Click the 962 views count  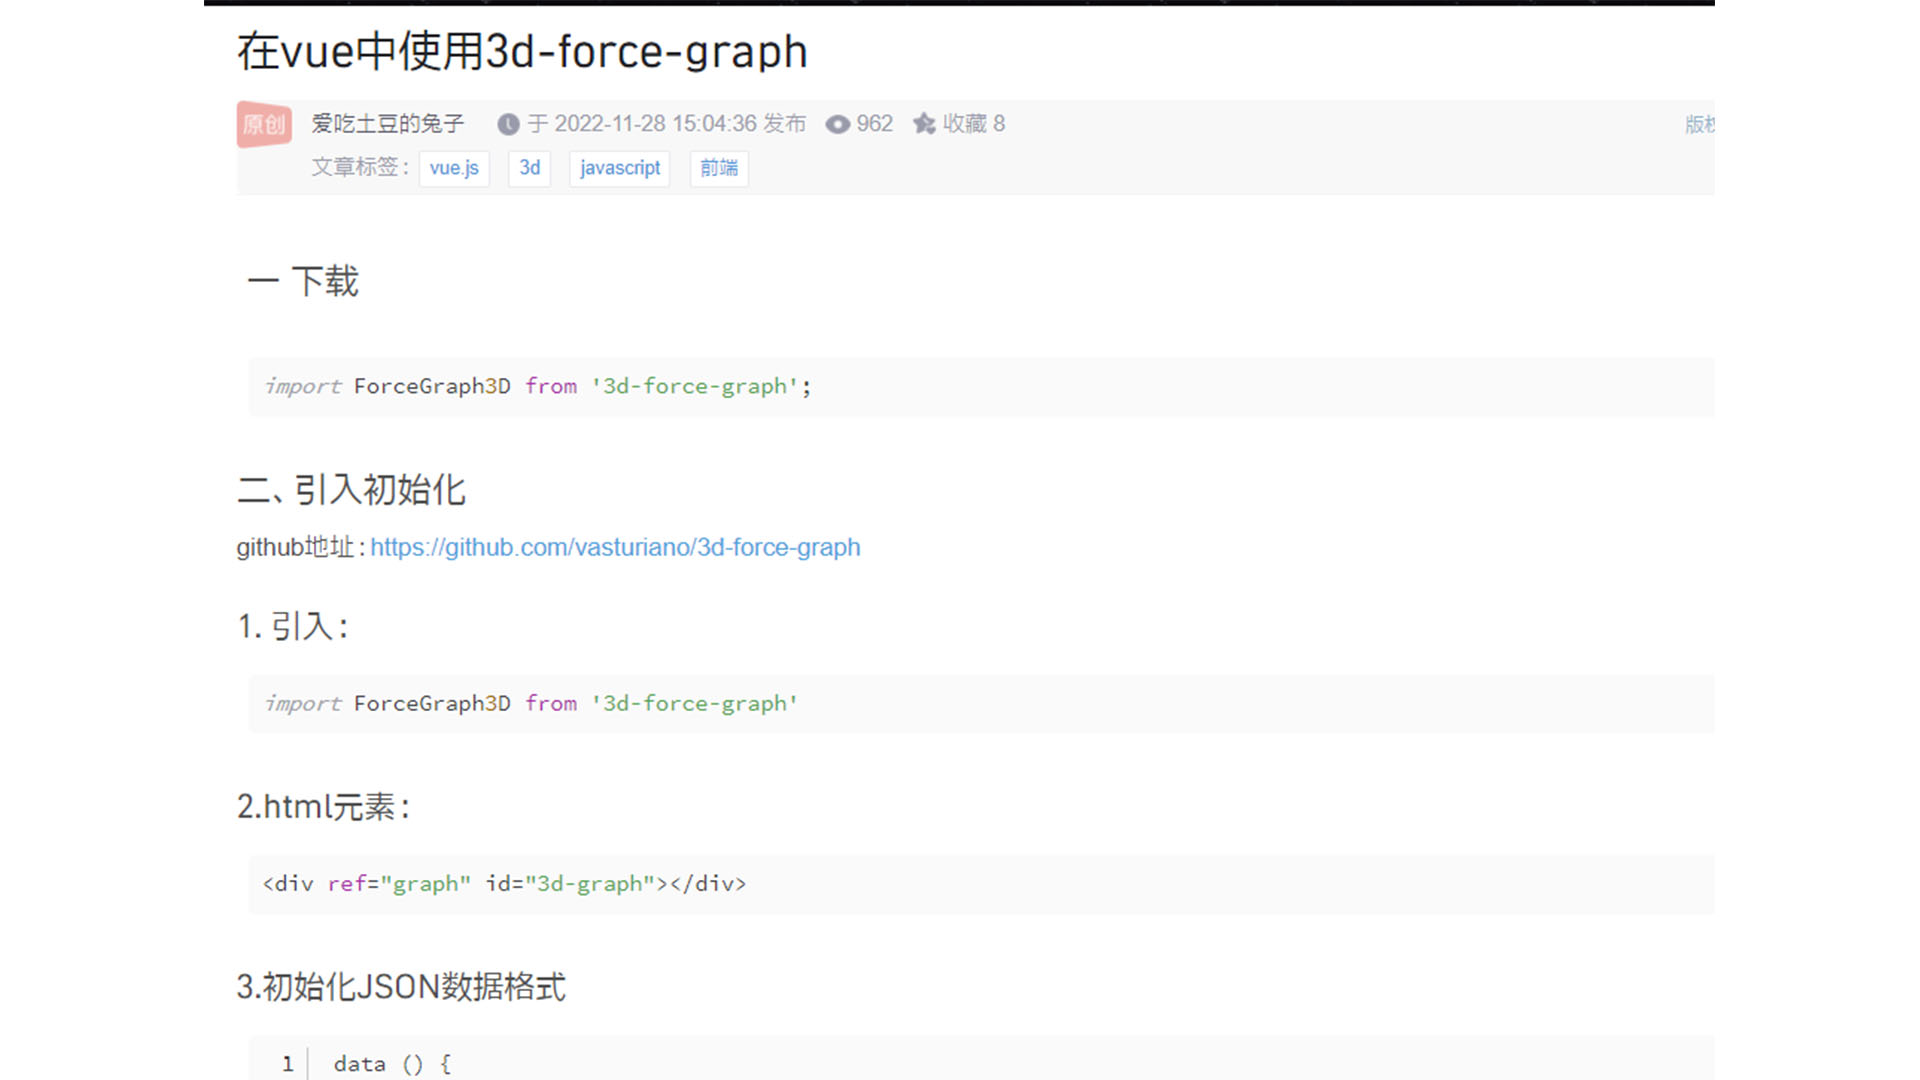[874, 123]
